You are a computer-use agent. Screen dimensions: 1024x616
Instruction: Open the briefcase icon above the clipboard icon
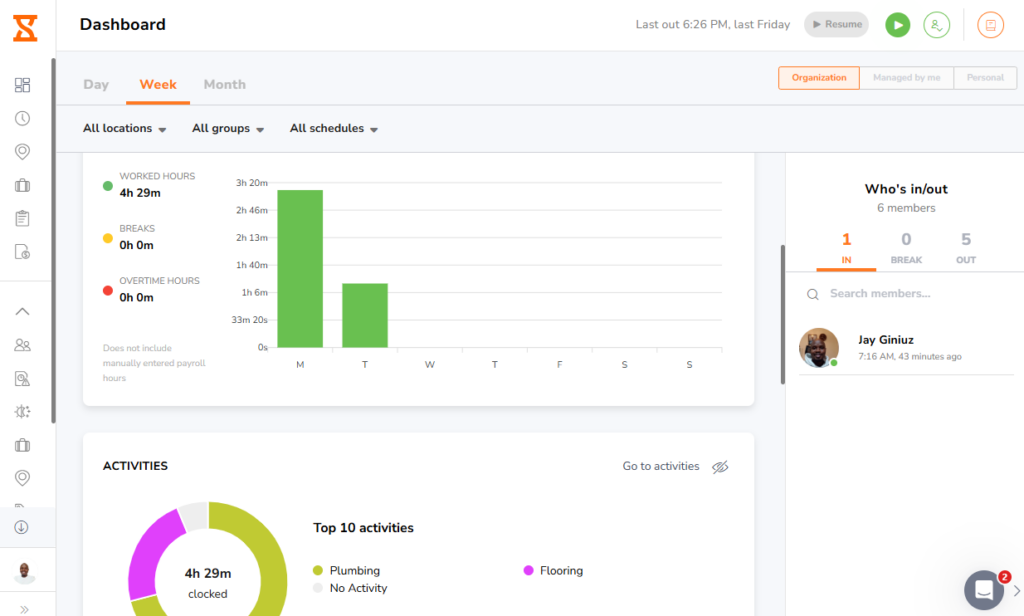click(x=22, y=186)
